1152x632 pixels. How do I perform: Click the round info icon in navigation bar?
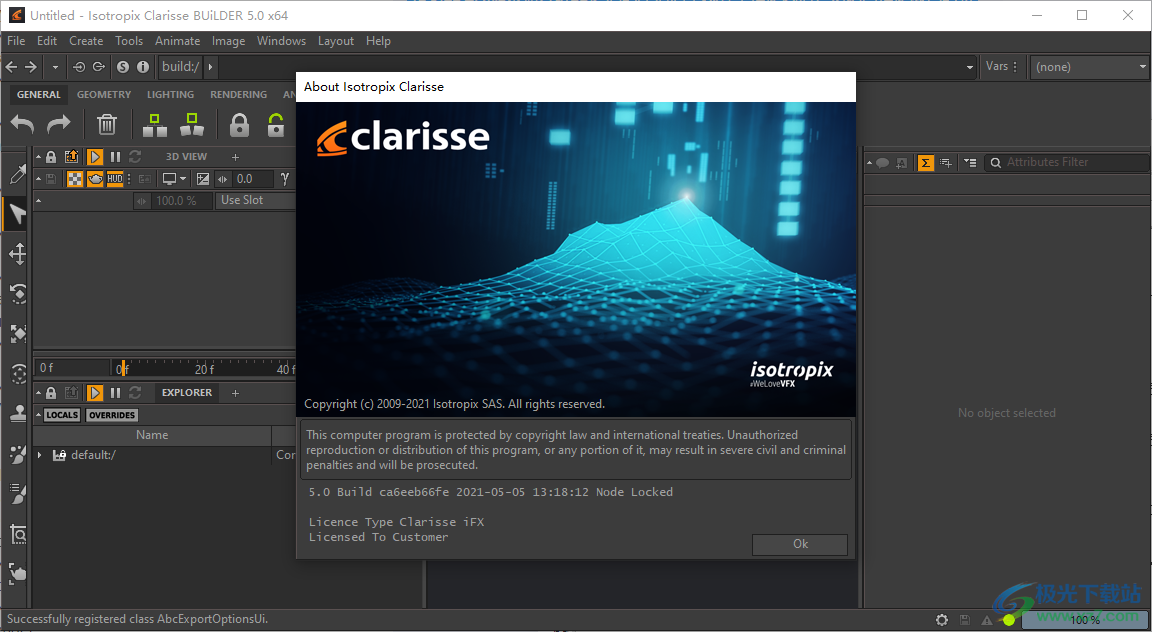143,67
